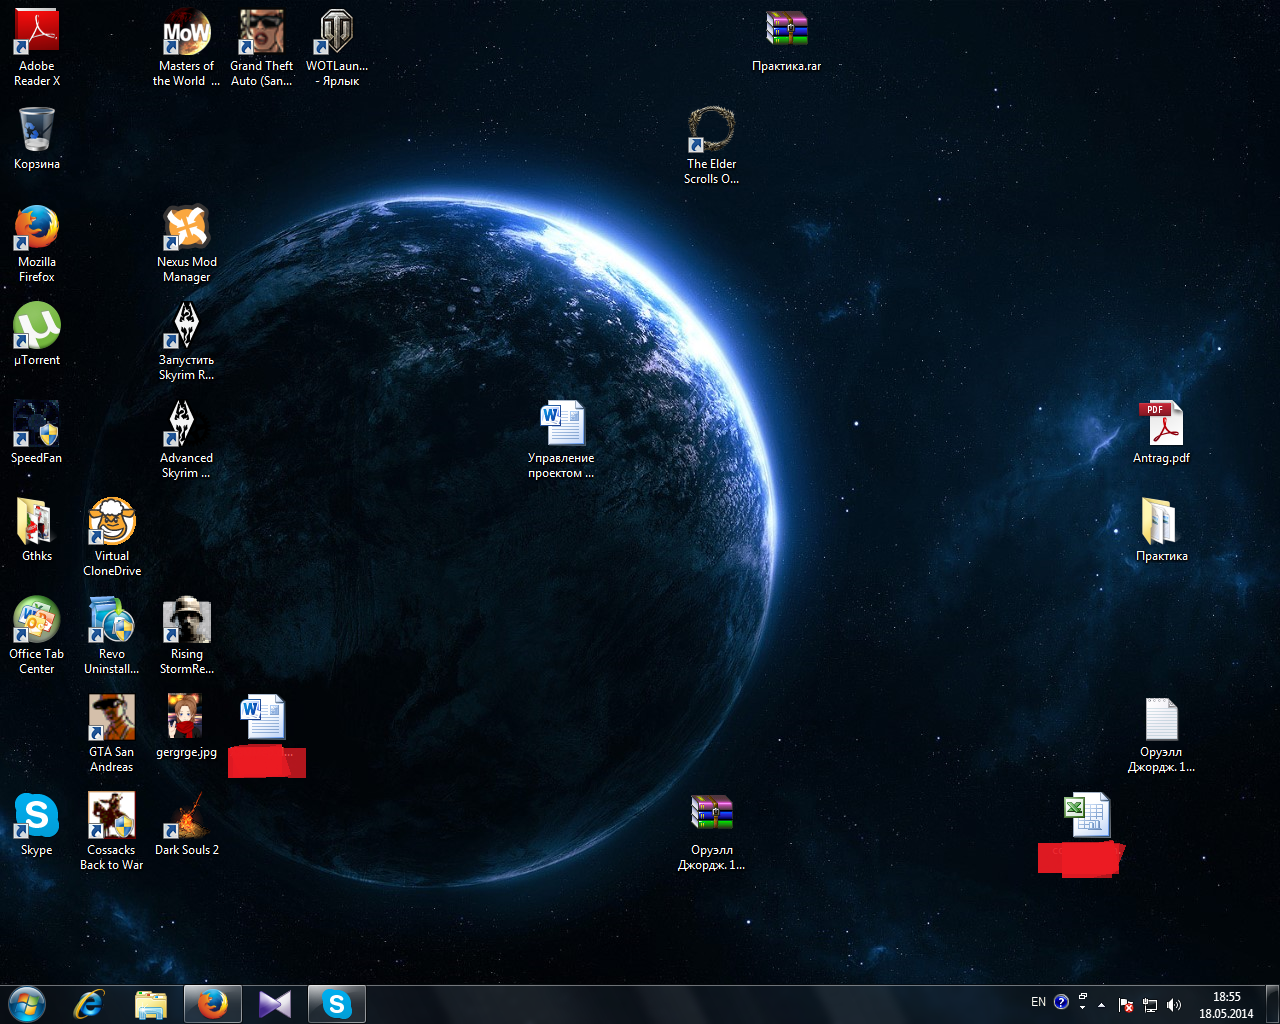Open the clock and date flyout
The height and width of the screenshot is (1024, 1280).
pyautogui.click(x=1226, y=1004)
